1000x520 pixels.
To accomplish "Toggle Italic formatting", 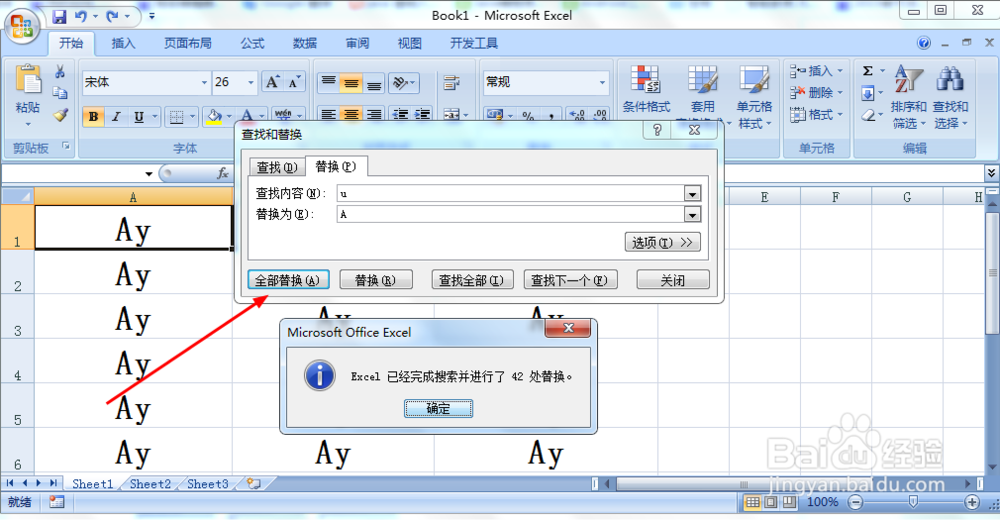I will click(116, 117).
